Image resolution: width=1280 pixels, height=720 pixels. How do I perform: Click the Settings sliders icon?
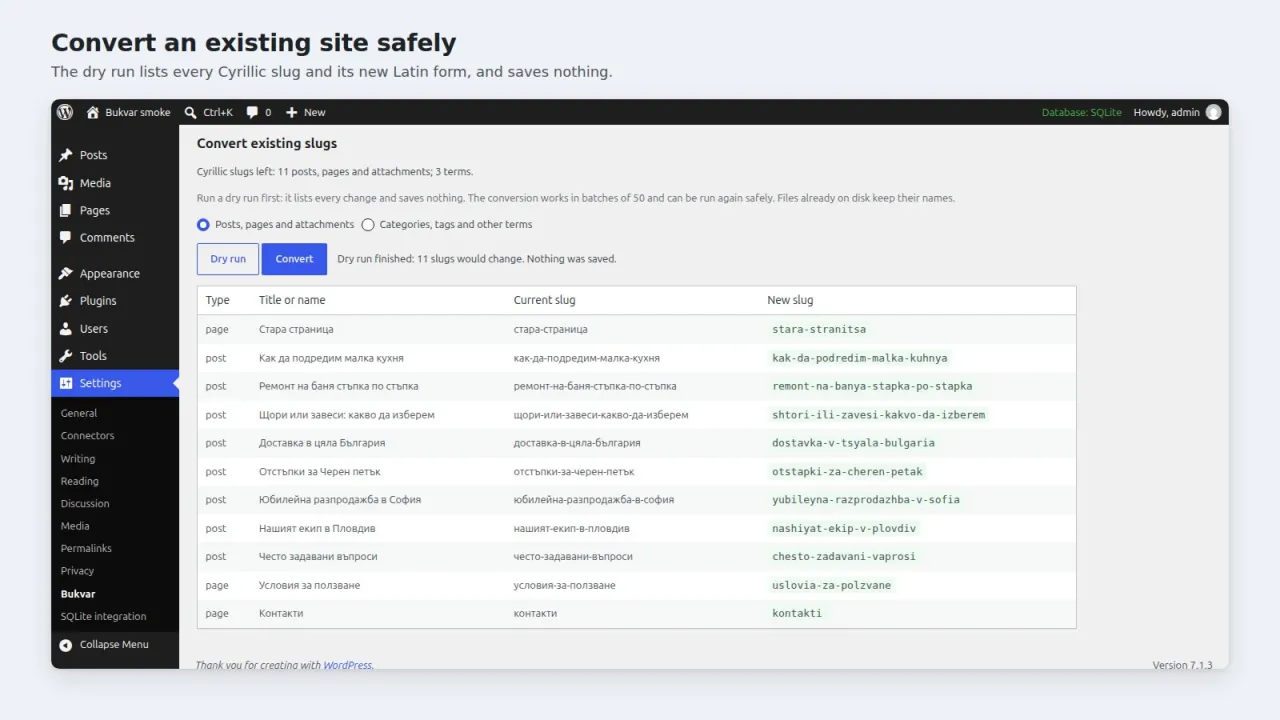[x=66, y=383]
